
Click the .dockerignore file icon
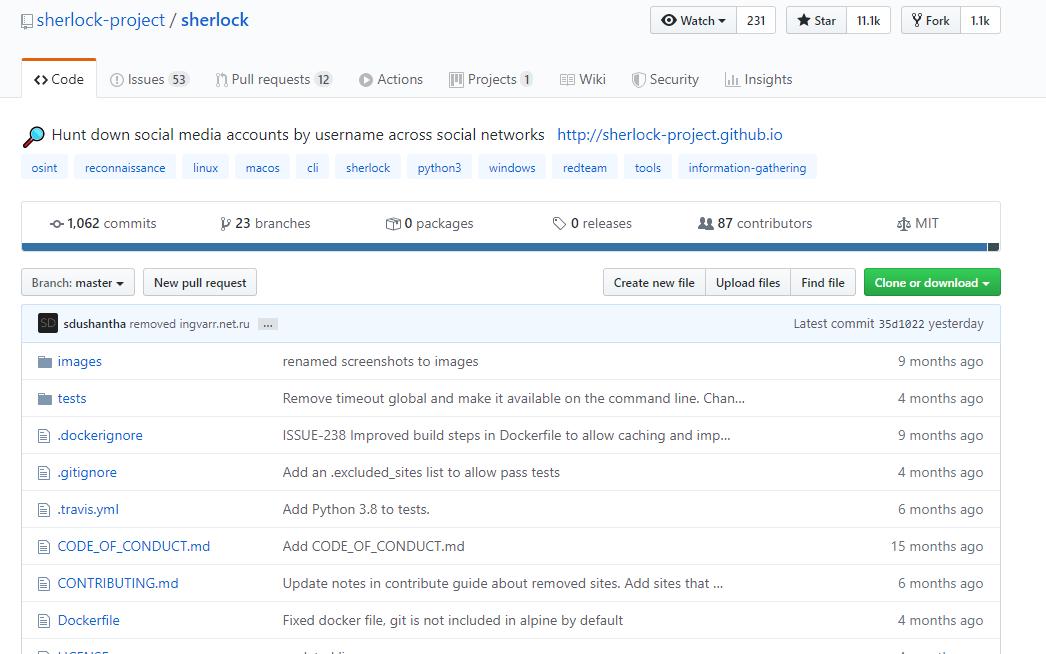[x=43, y=436]
